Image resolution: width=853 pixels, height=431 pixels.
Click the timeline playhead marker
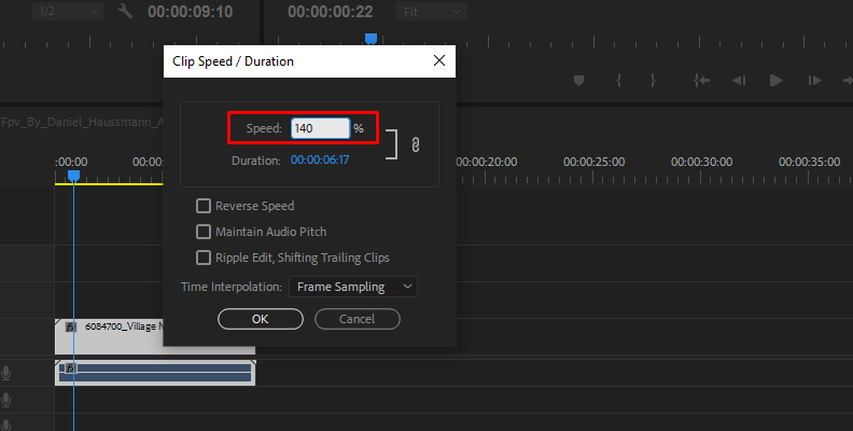tap(73, 176)
